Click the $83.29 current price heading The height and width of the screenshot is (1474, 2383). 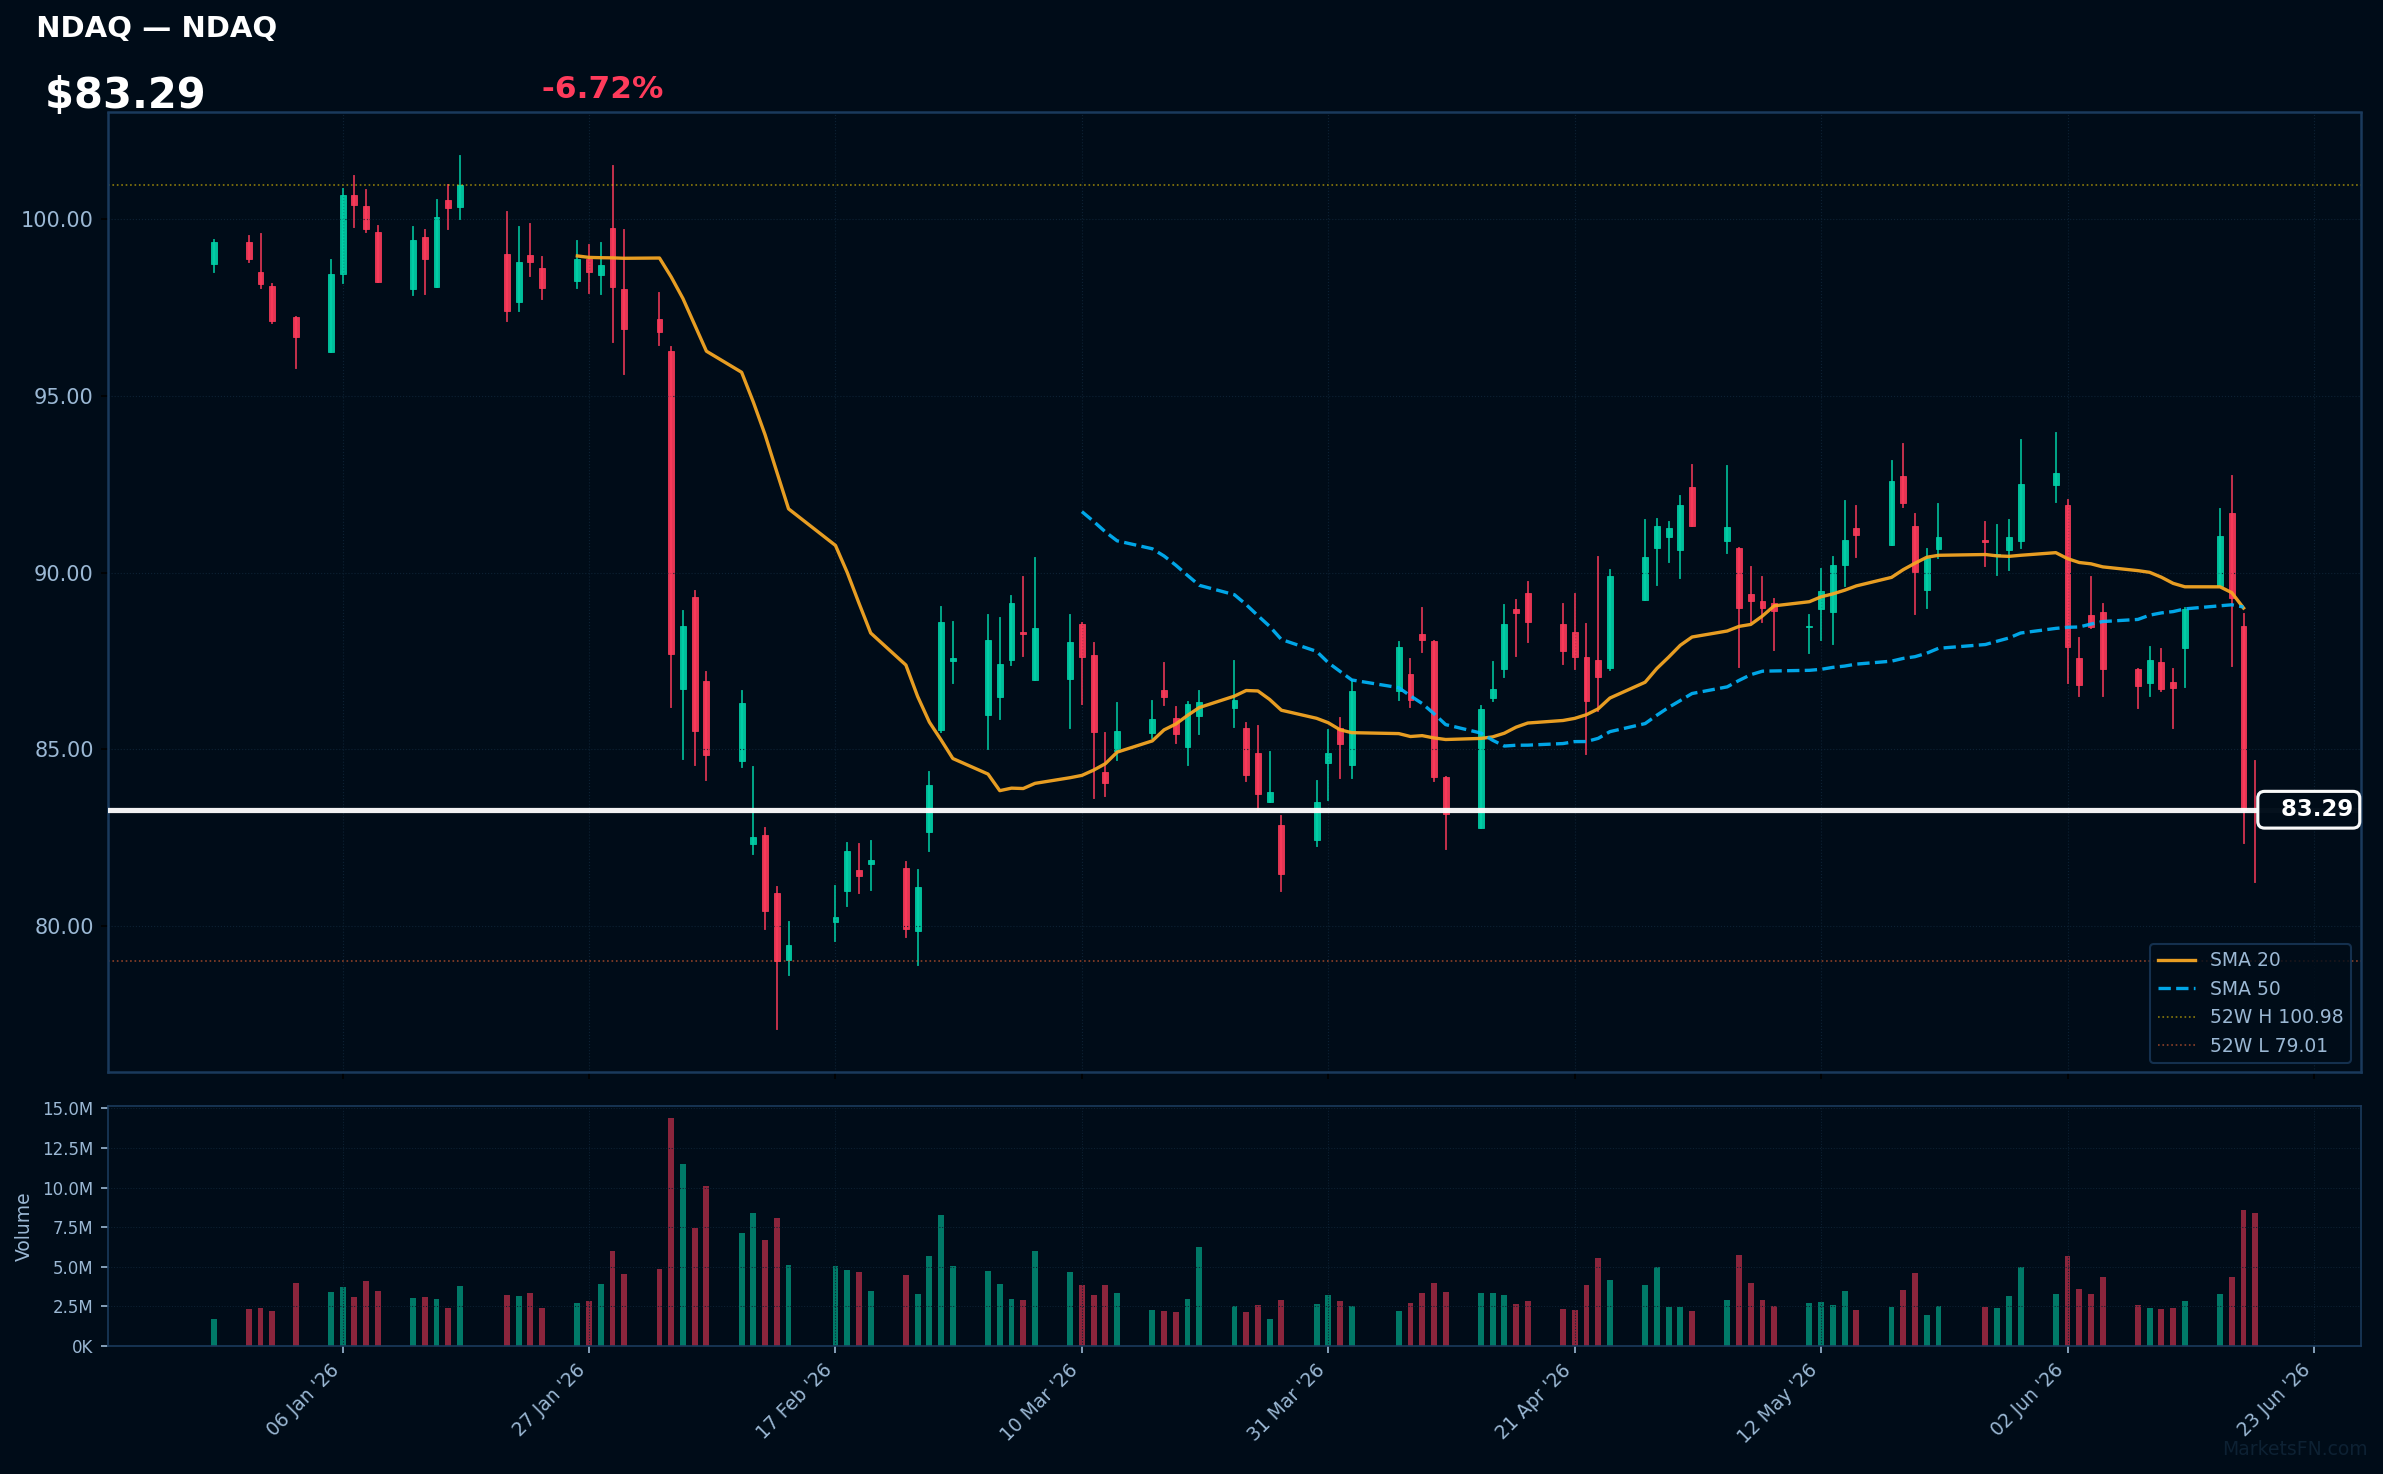point(125,94)
